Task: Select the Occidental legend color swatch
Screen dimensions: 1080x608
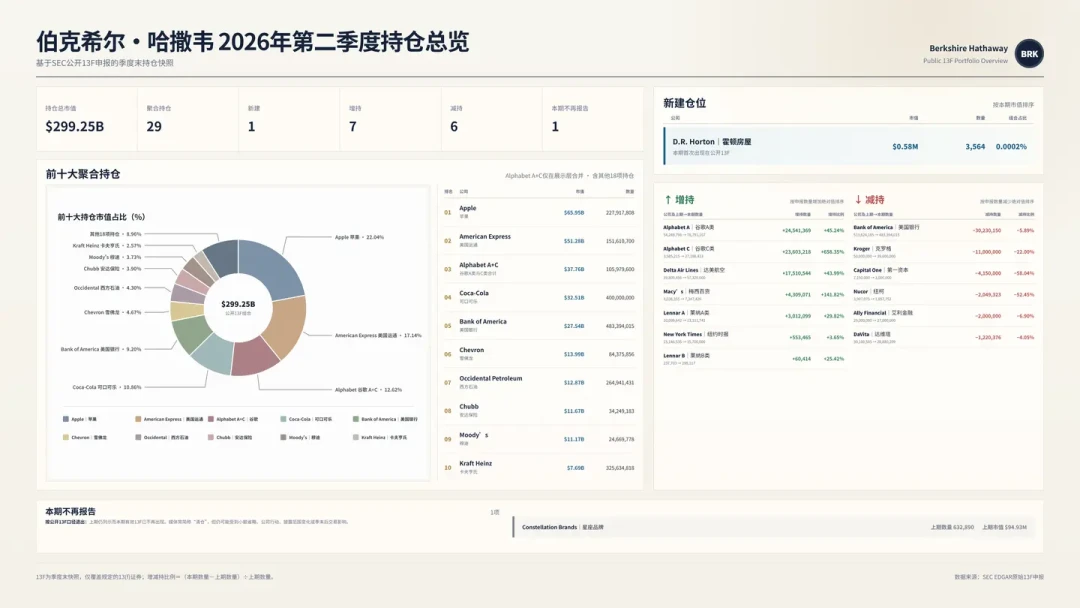Action: coord(138,437)
